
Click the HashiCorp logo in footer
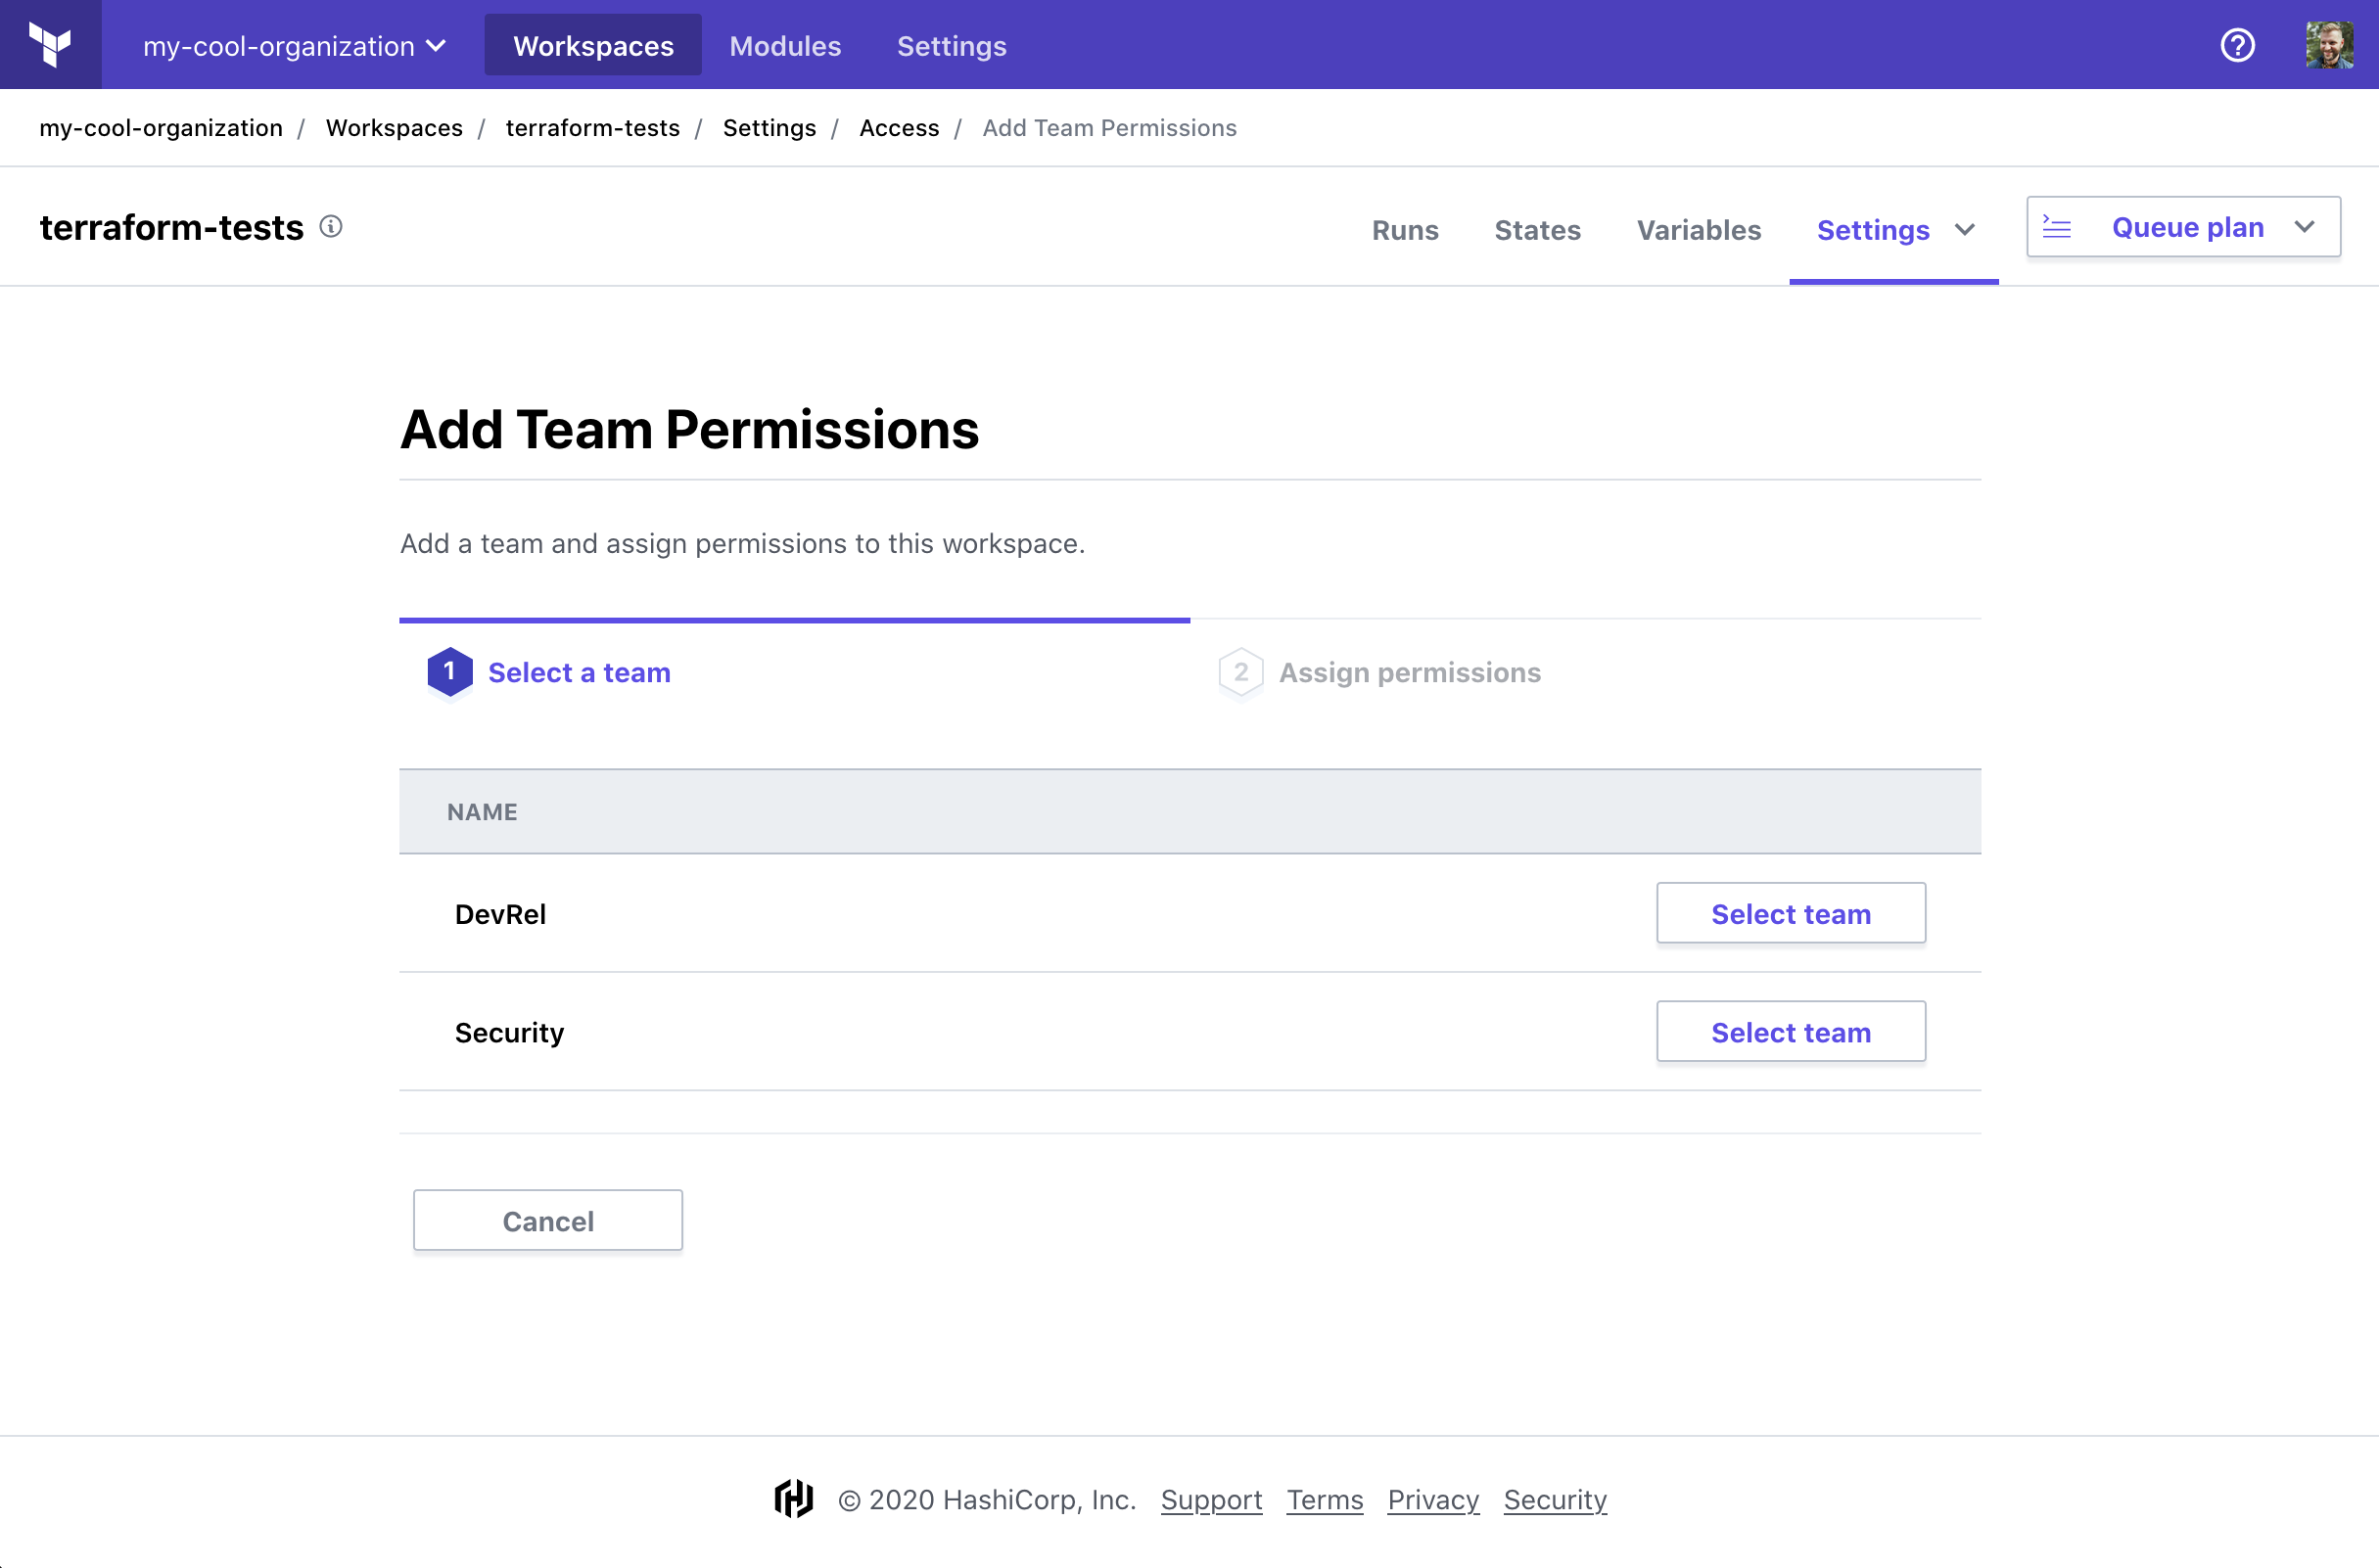pos(794,1498)
